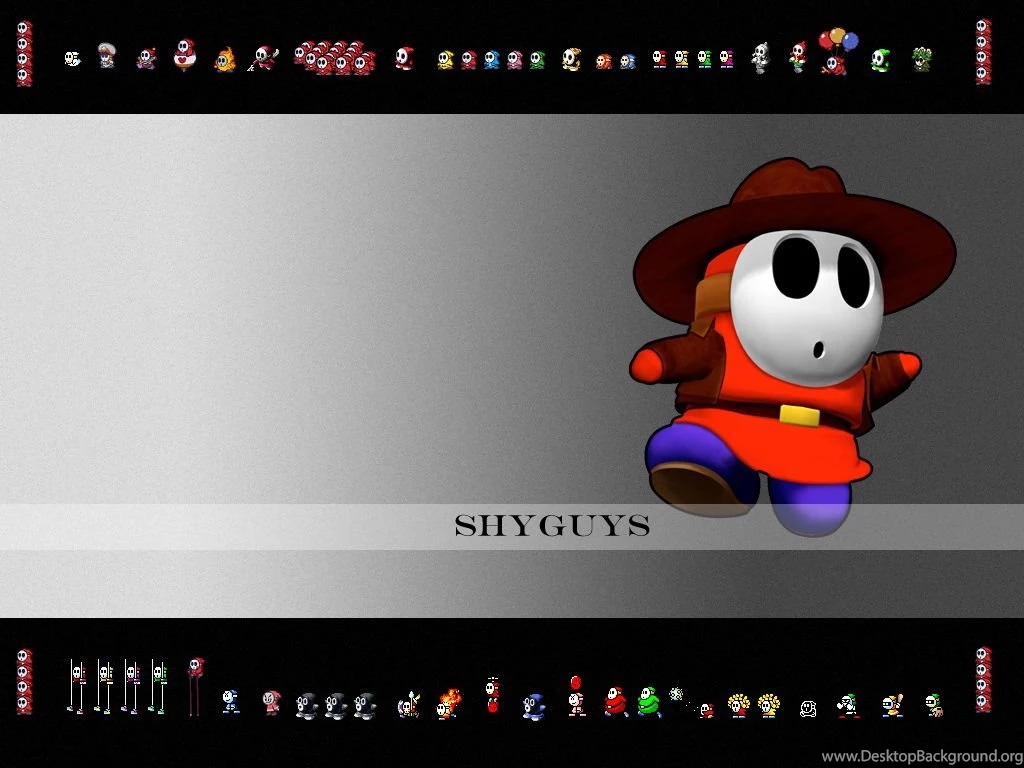
Task: Click the bush-camouflaged Shy Guy in top row
Action: click(921, 59)
